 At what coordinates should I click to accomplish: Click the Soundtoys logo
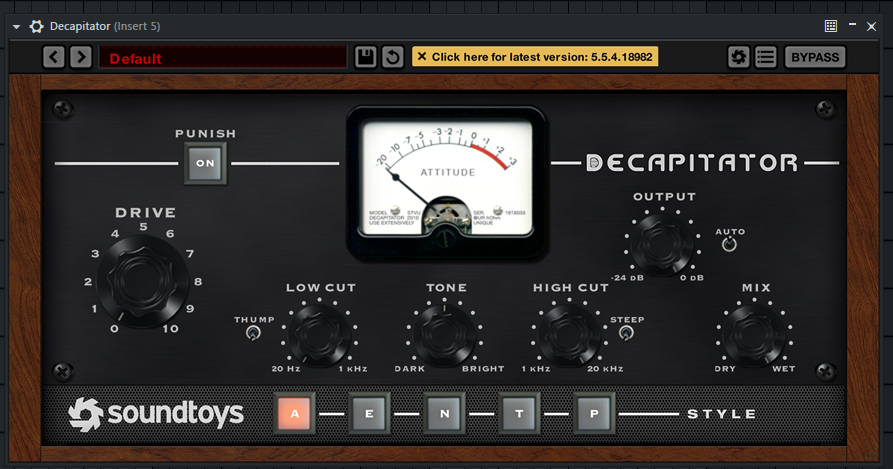(156, 414)
